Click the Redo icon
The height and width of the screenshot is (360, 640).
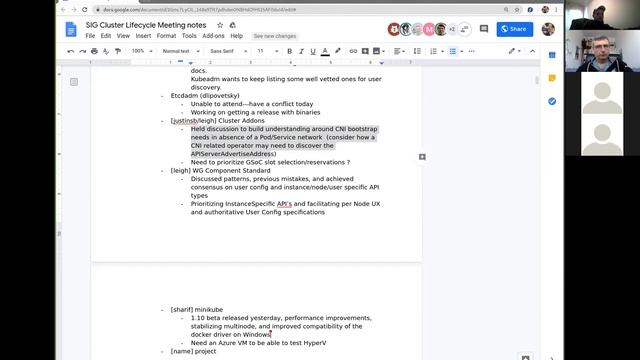(82, 51)
